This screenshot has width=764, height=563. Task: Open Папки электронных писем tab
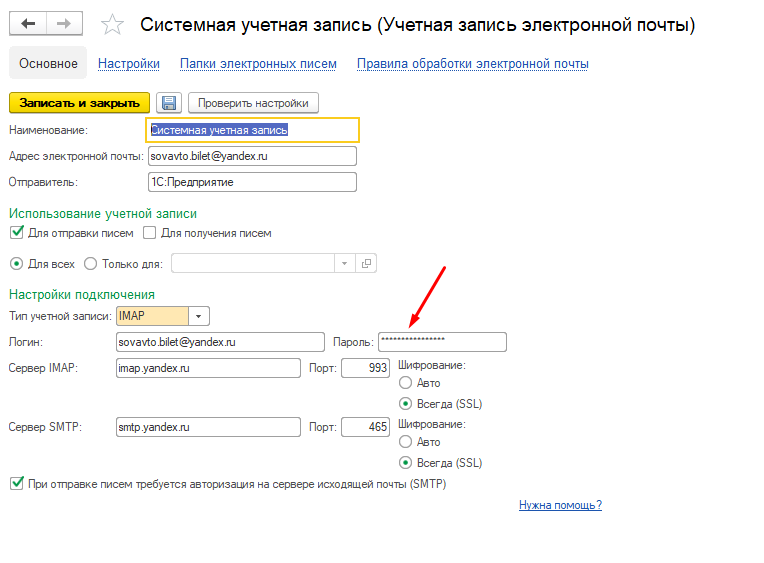point(258,64)
